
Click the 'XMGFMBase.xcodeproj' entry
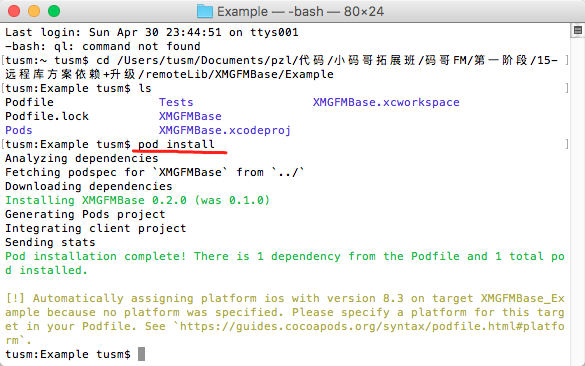pyautogui.click(x=225, y=130)
